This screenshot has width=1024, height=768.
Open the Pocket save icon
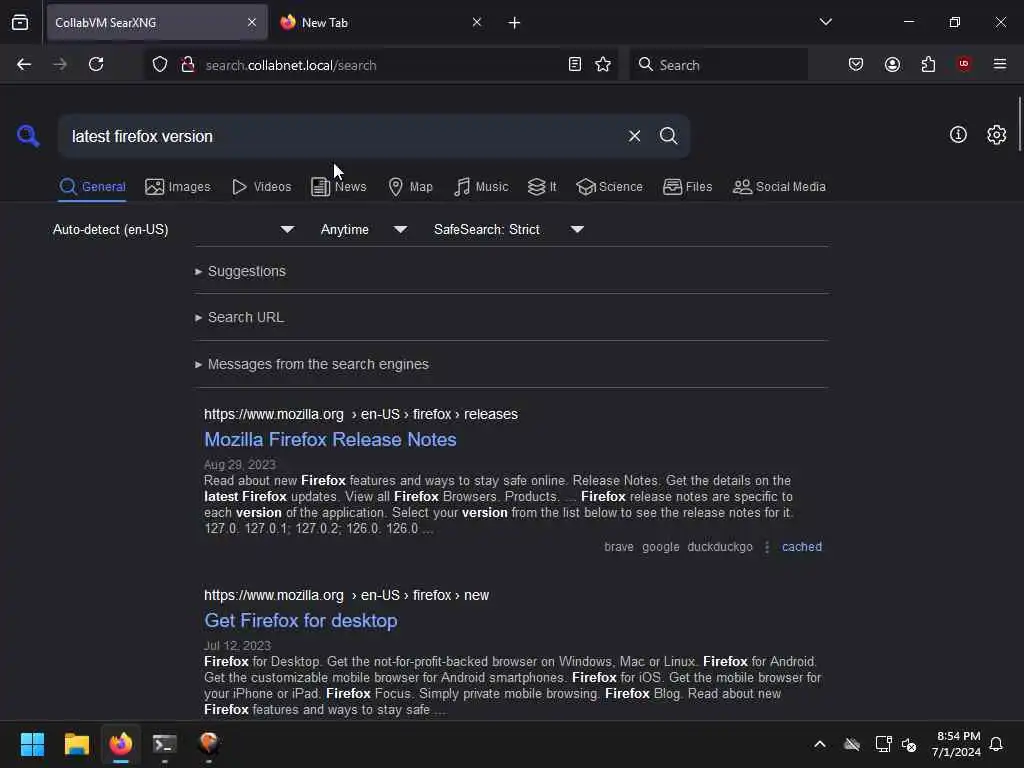coord(856,65)
